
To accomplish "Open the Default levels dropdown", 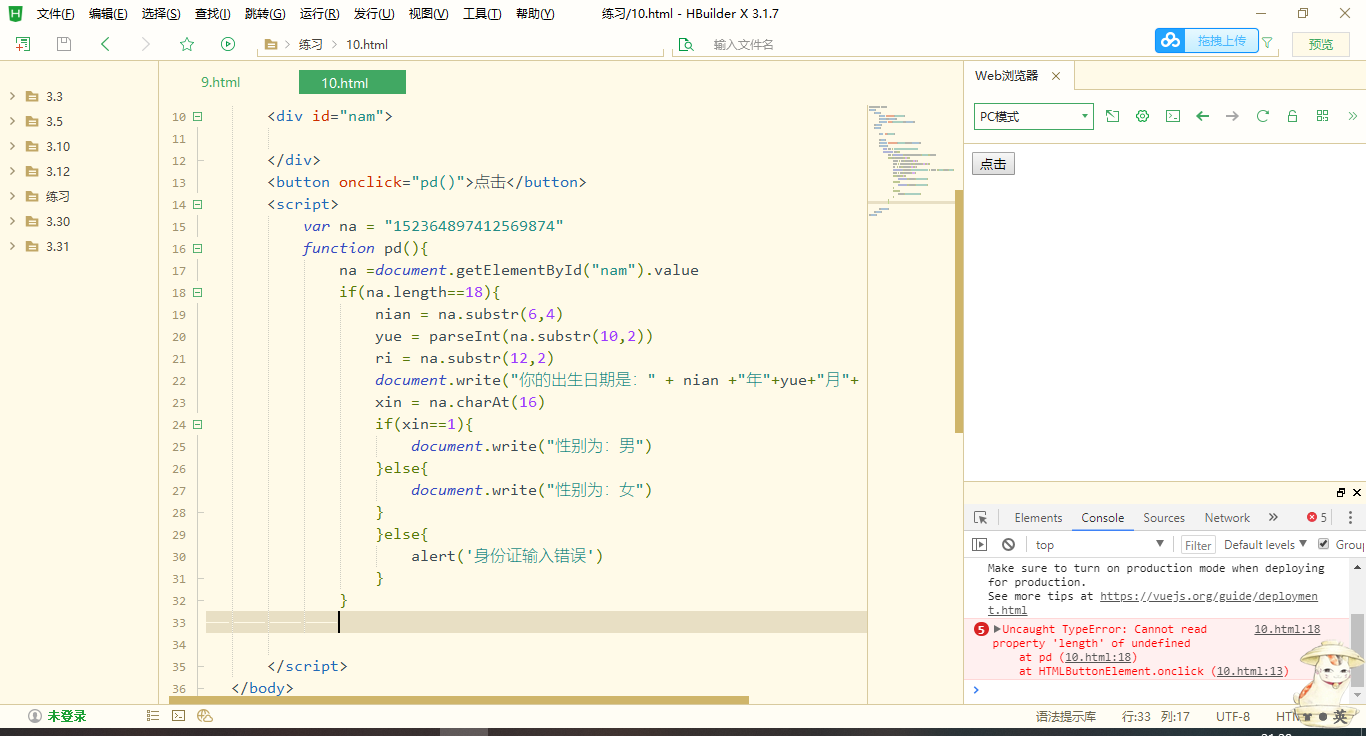I will (1265, 544).
